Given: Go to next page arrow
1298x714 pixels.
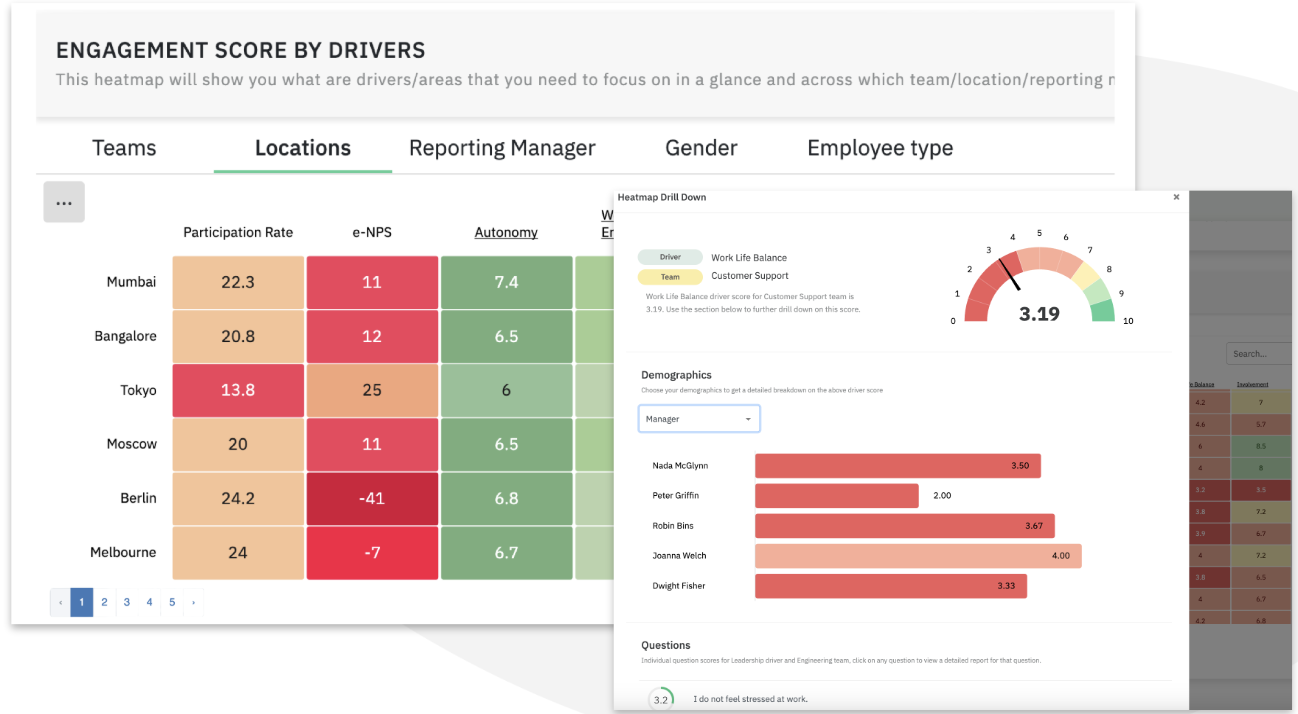Looking at the screenshot, I should [x=193, y=602].
